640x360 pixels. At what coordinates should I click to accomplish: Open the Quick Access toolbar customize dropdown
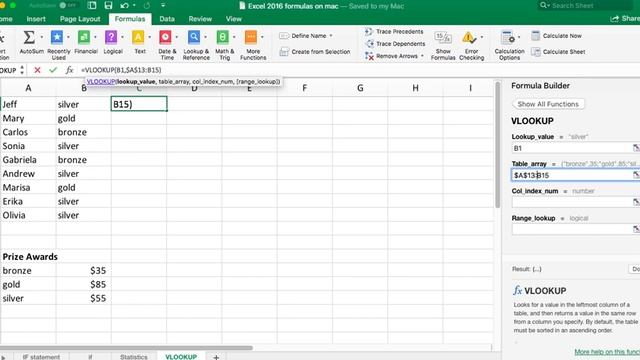point(163,6)
